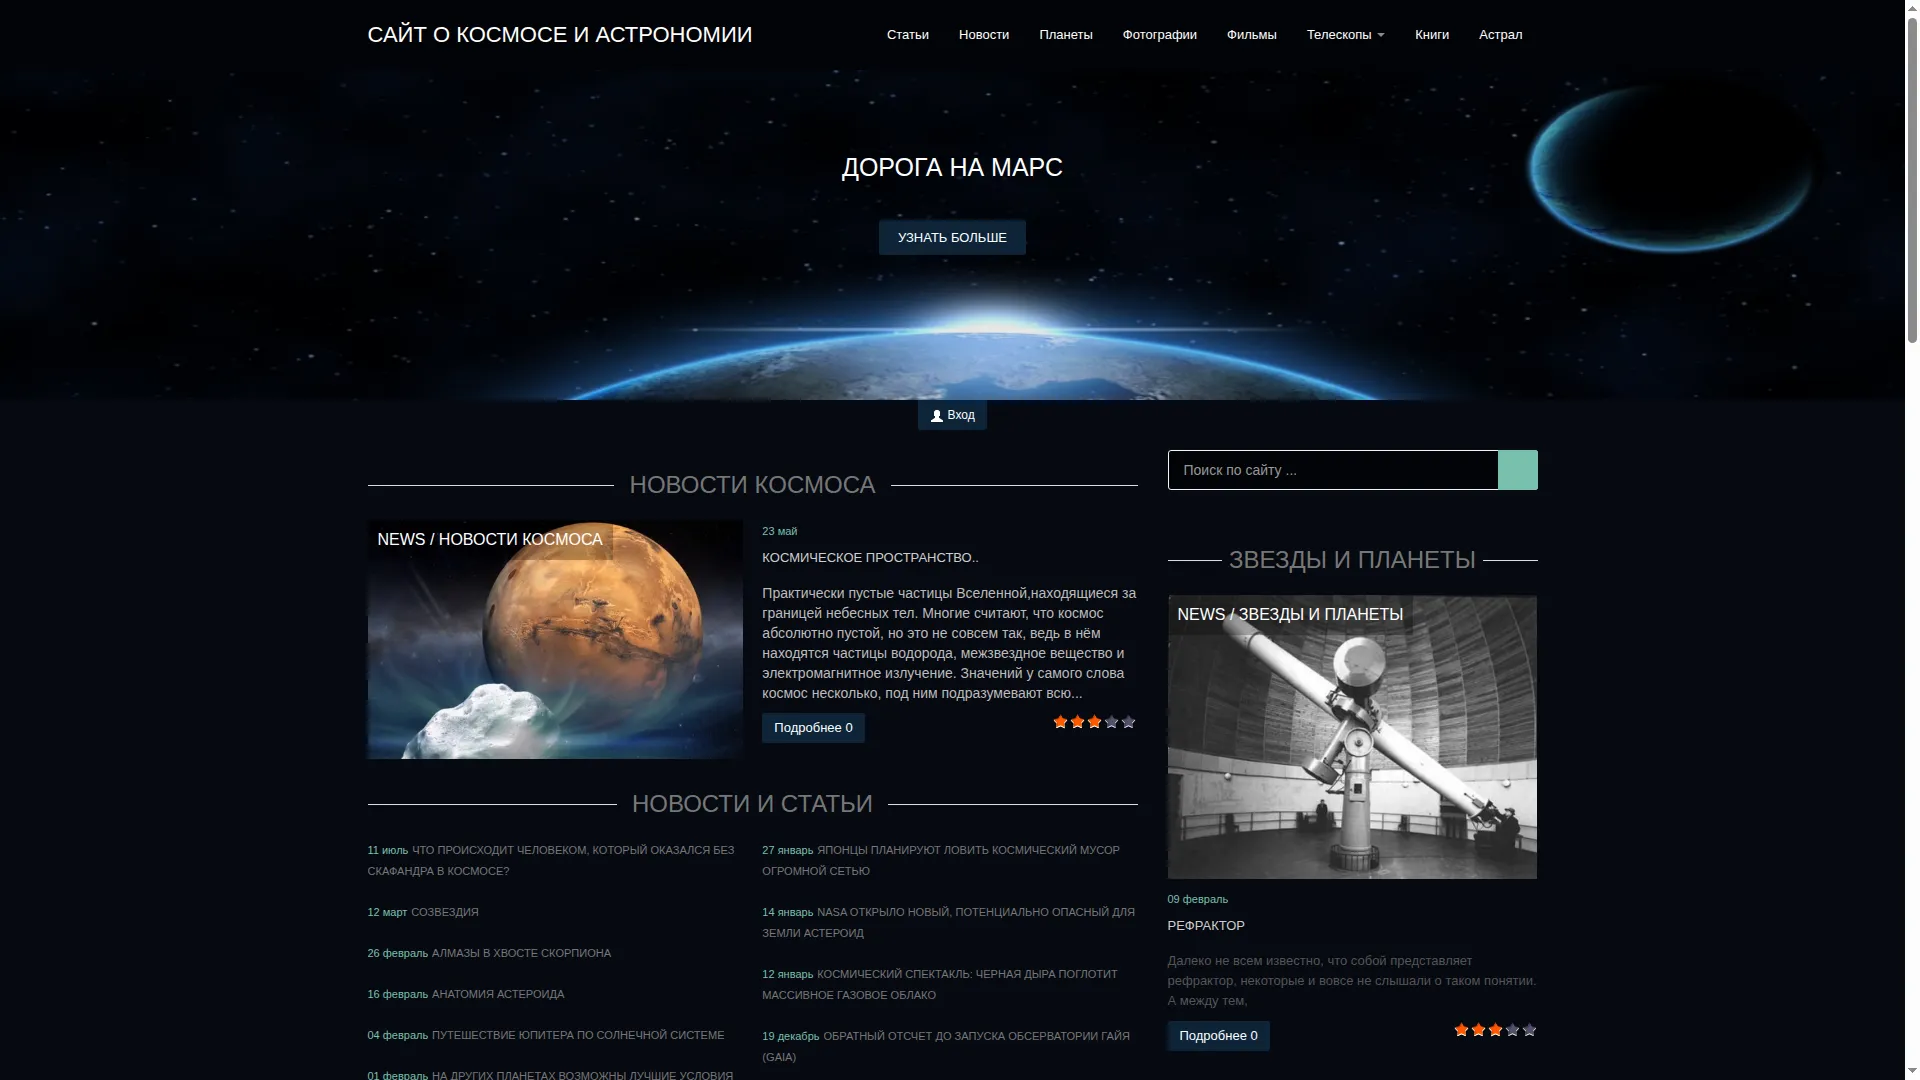
Task: Click Подробнее under the Космическое пространство article
Action: pos(813,728)
